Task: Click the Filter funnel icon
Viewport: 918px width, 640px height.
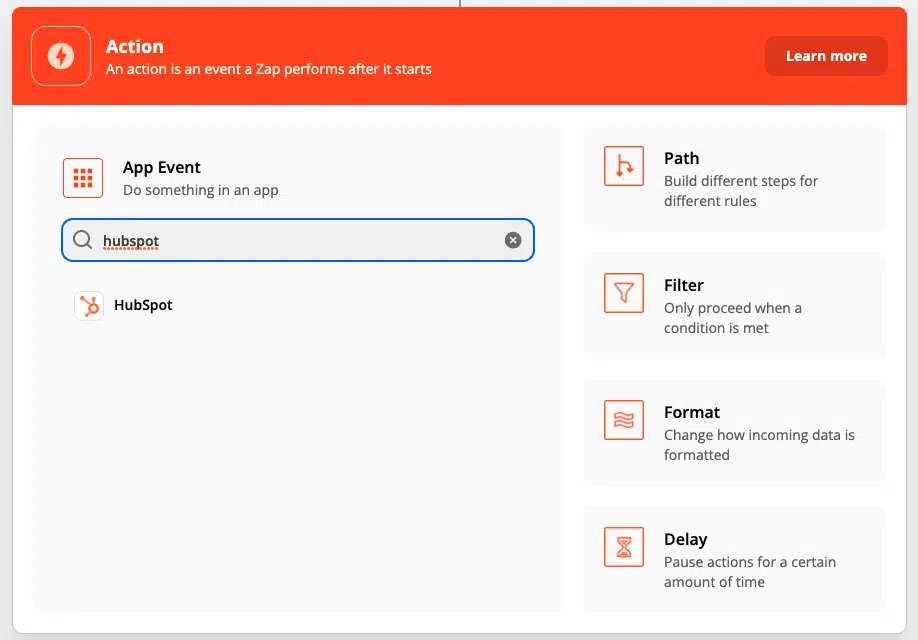Action: pyautogui.click(x=624, y=293)
